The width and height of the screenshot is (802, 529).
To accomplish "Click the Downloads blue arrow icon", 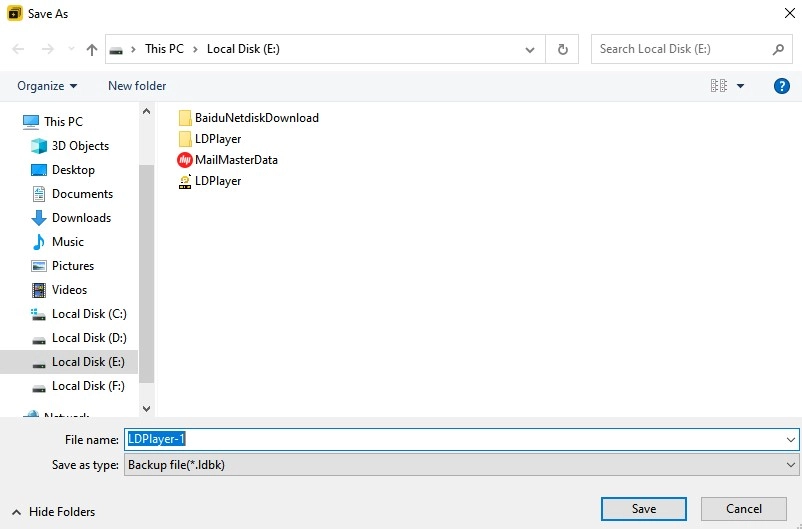I will click(39, 218).
